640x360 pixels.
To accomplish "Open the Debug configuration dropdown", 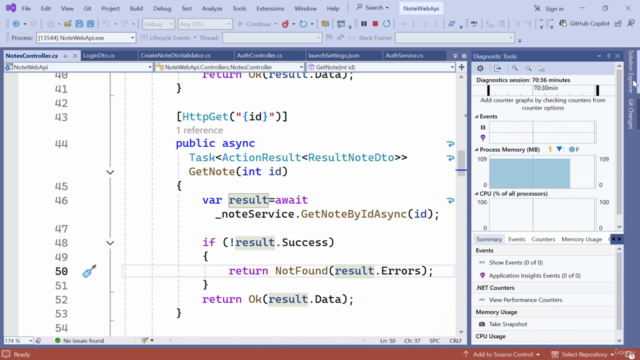I will point(158,24).
